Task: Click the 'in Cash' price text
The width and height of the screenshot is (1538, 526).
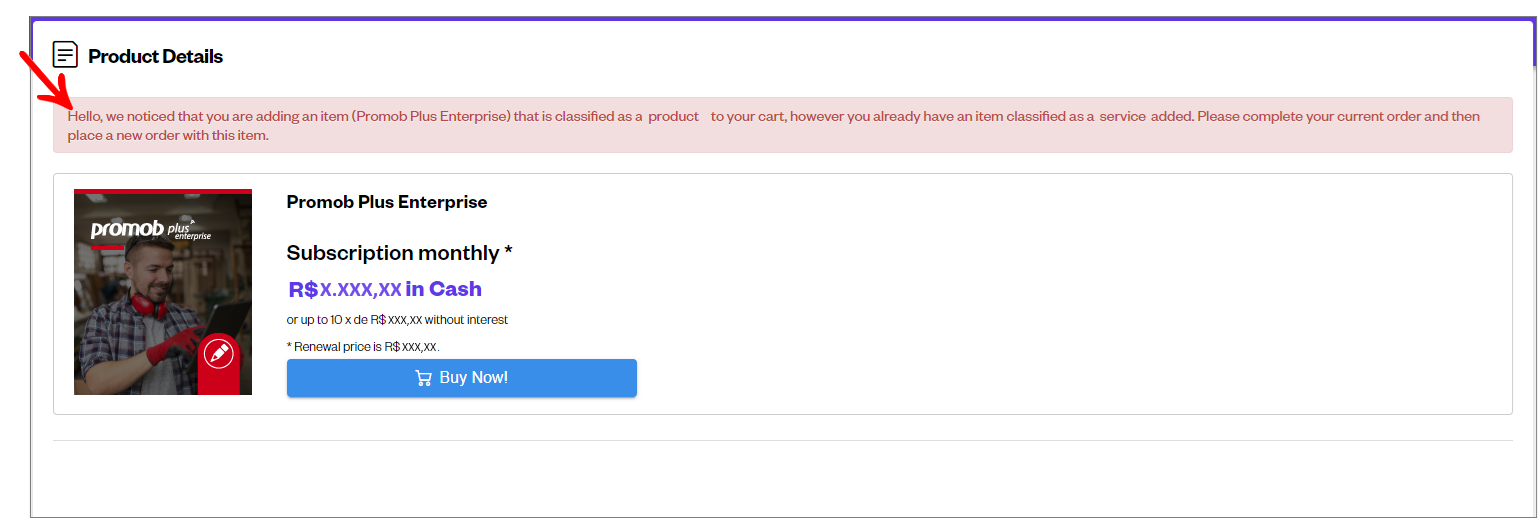Action: tap(444, 289)
